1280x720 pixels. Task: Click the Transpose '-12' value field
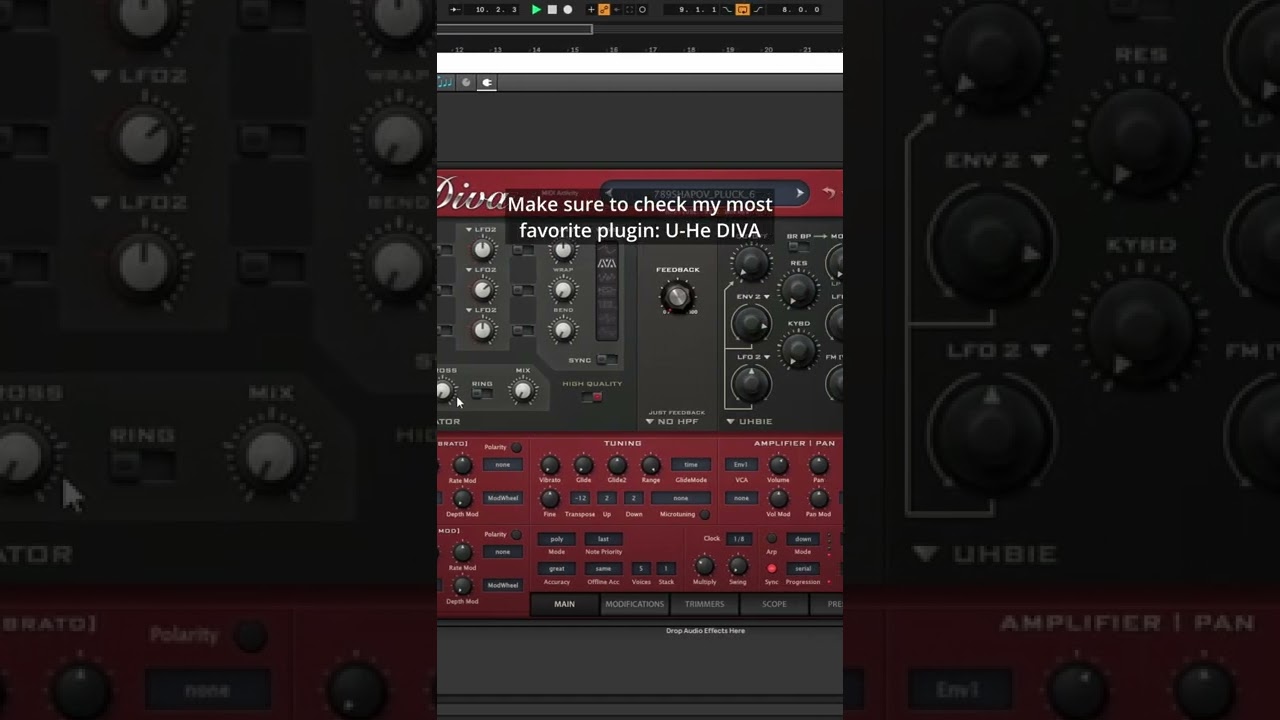(x=580, y=498)
